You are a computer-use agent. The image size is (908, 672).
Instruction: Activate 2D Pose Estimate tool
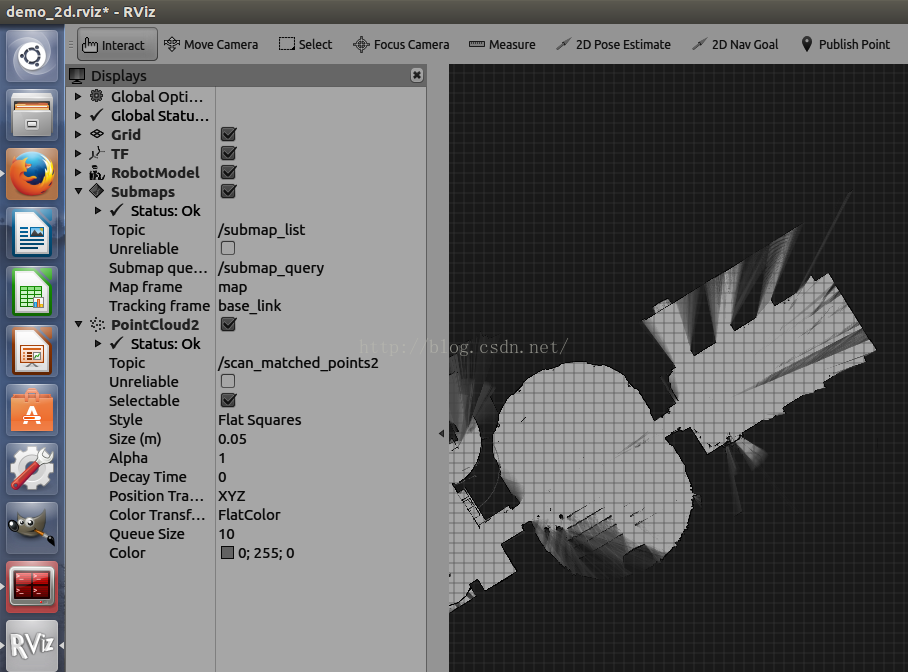tap(613, 45)
